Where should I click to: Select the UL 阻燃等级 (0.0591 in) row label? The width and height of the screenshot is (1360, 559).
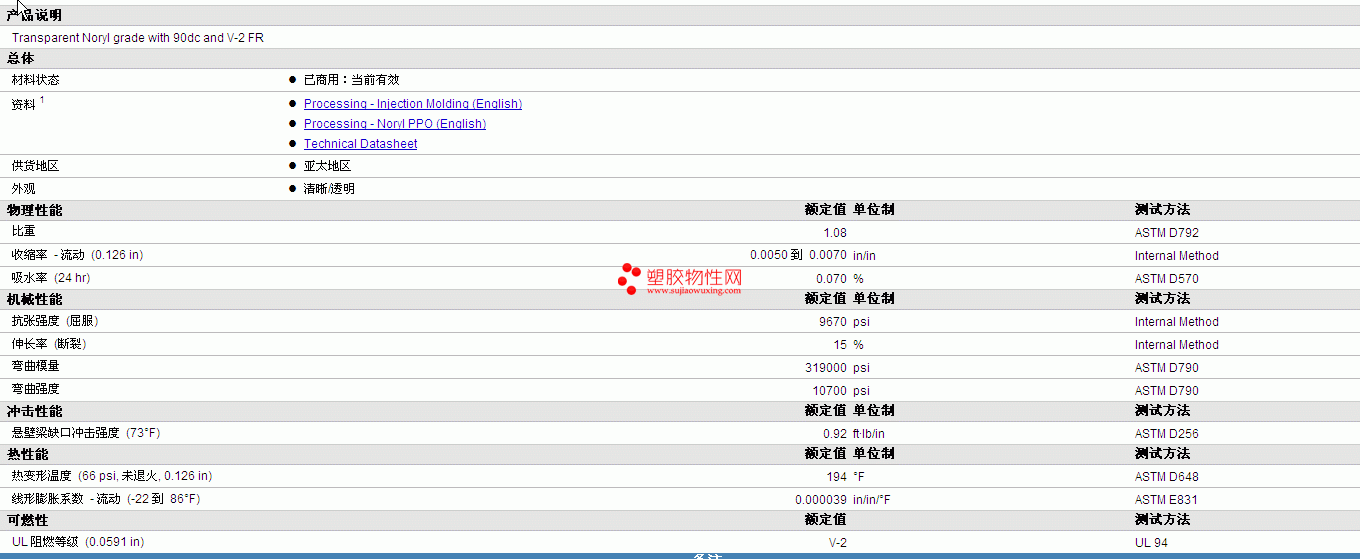tap(78, 541)
